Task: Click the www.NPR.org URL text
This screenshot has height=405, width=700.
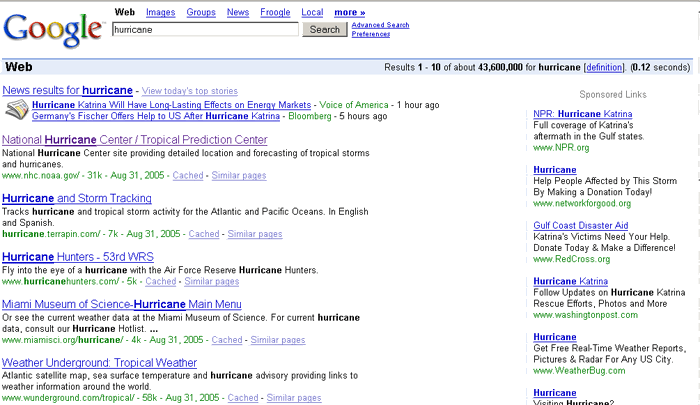Action: 561,148
